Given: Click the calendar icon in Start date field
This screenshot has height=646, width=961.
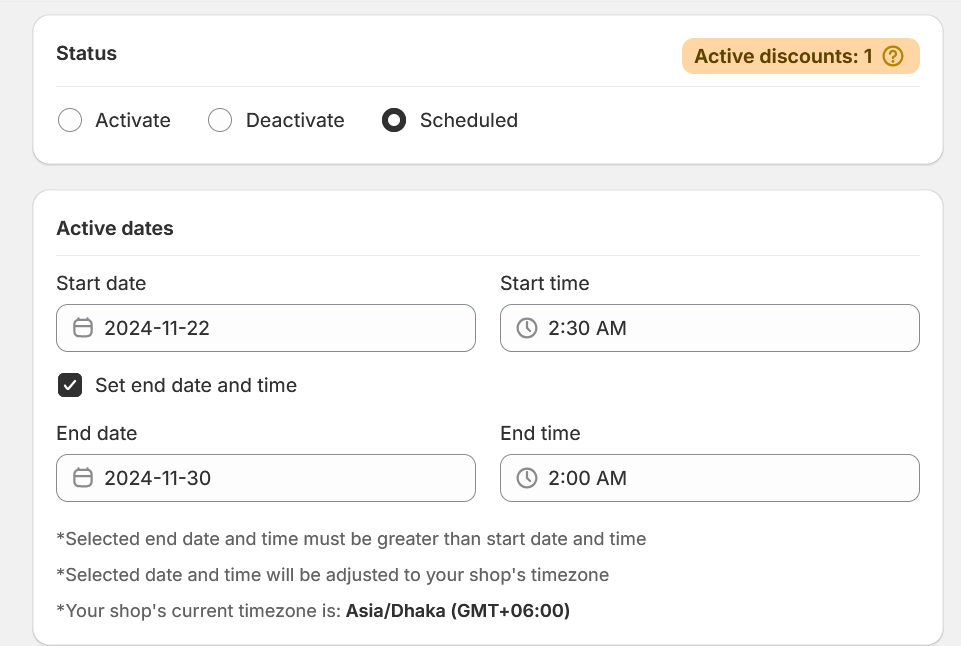Looking at the screenshot, I should [x=83, y=328].
